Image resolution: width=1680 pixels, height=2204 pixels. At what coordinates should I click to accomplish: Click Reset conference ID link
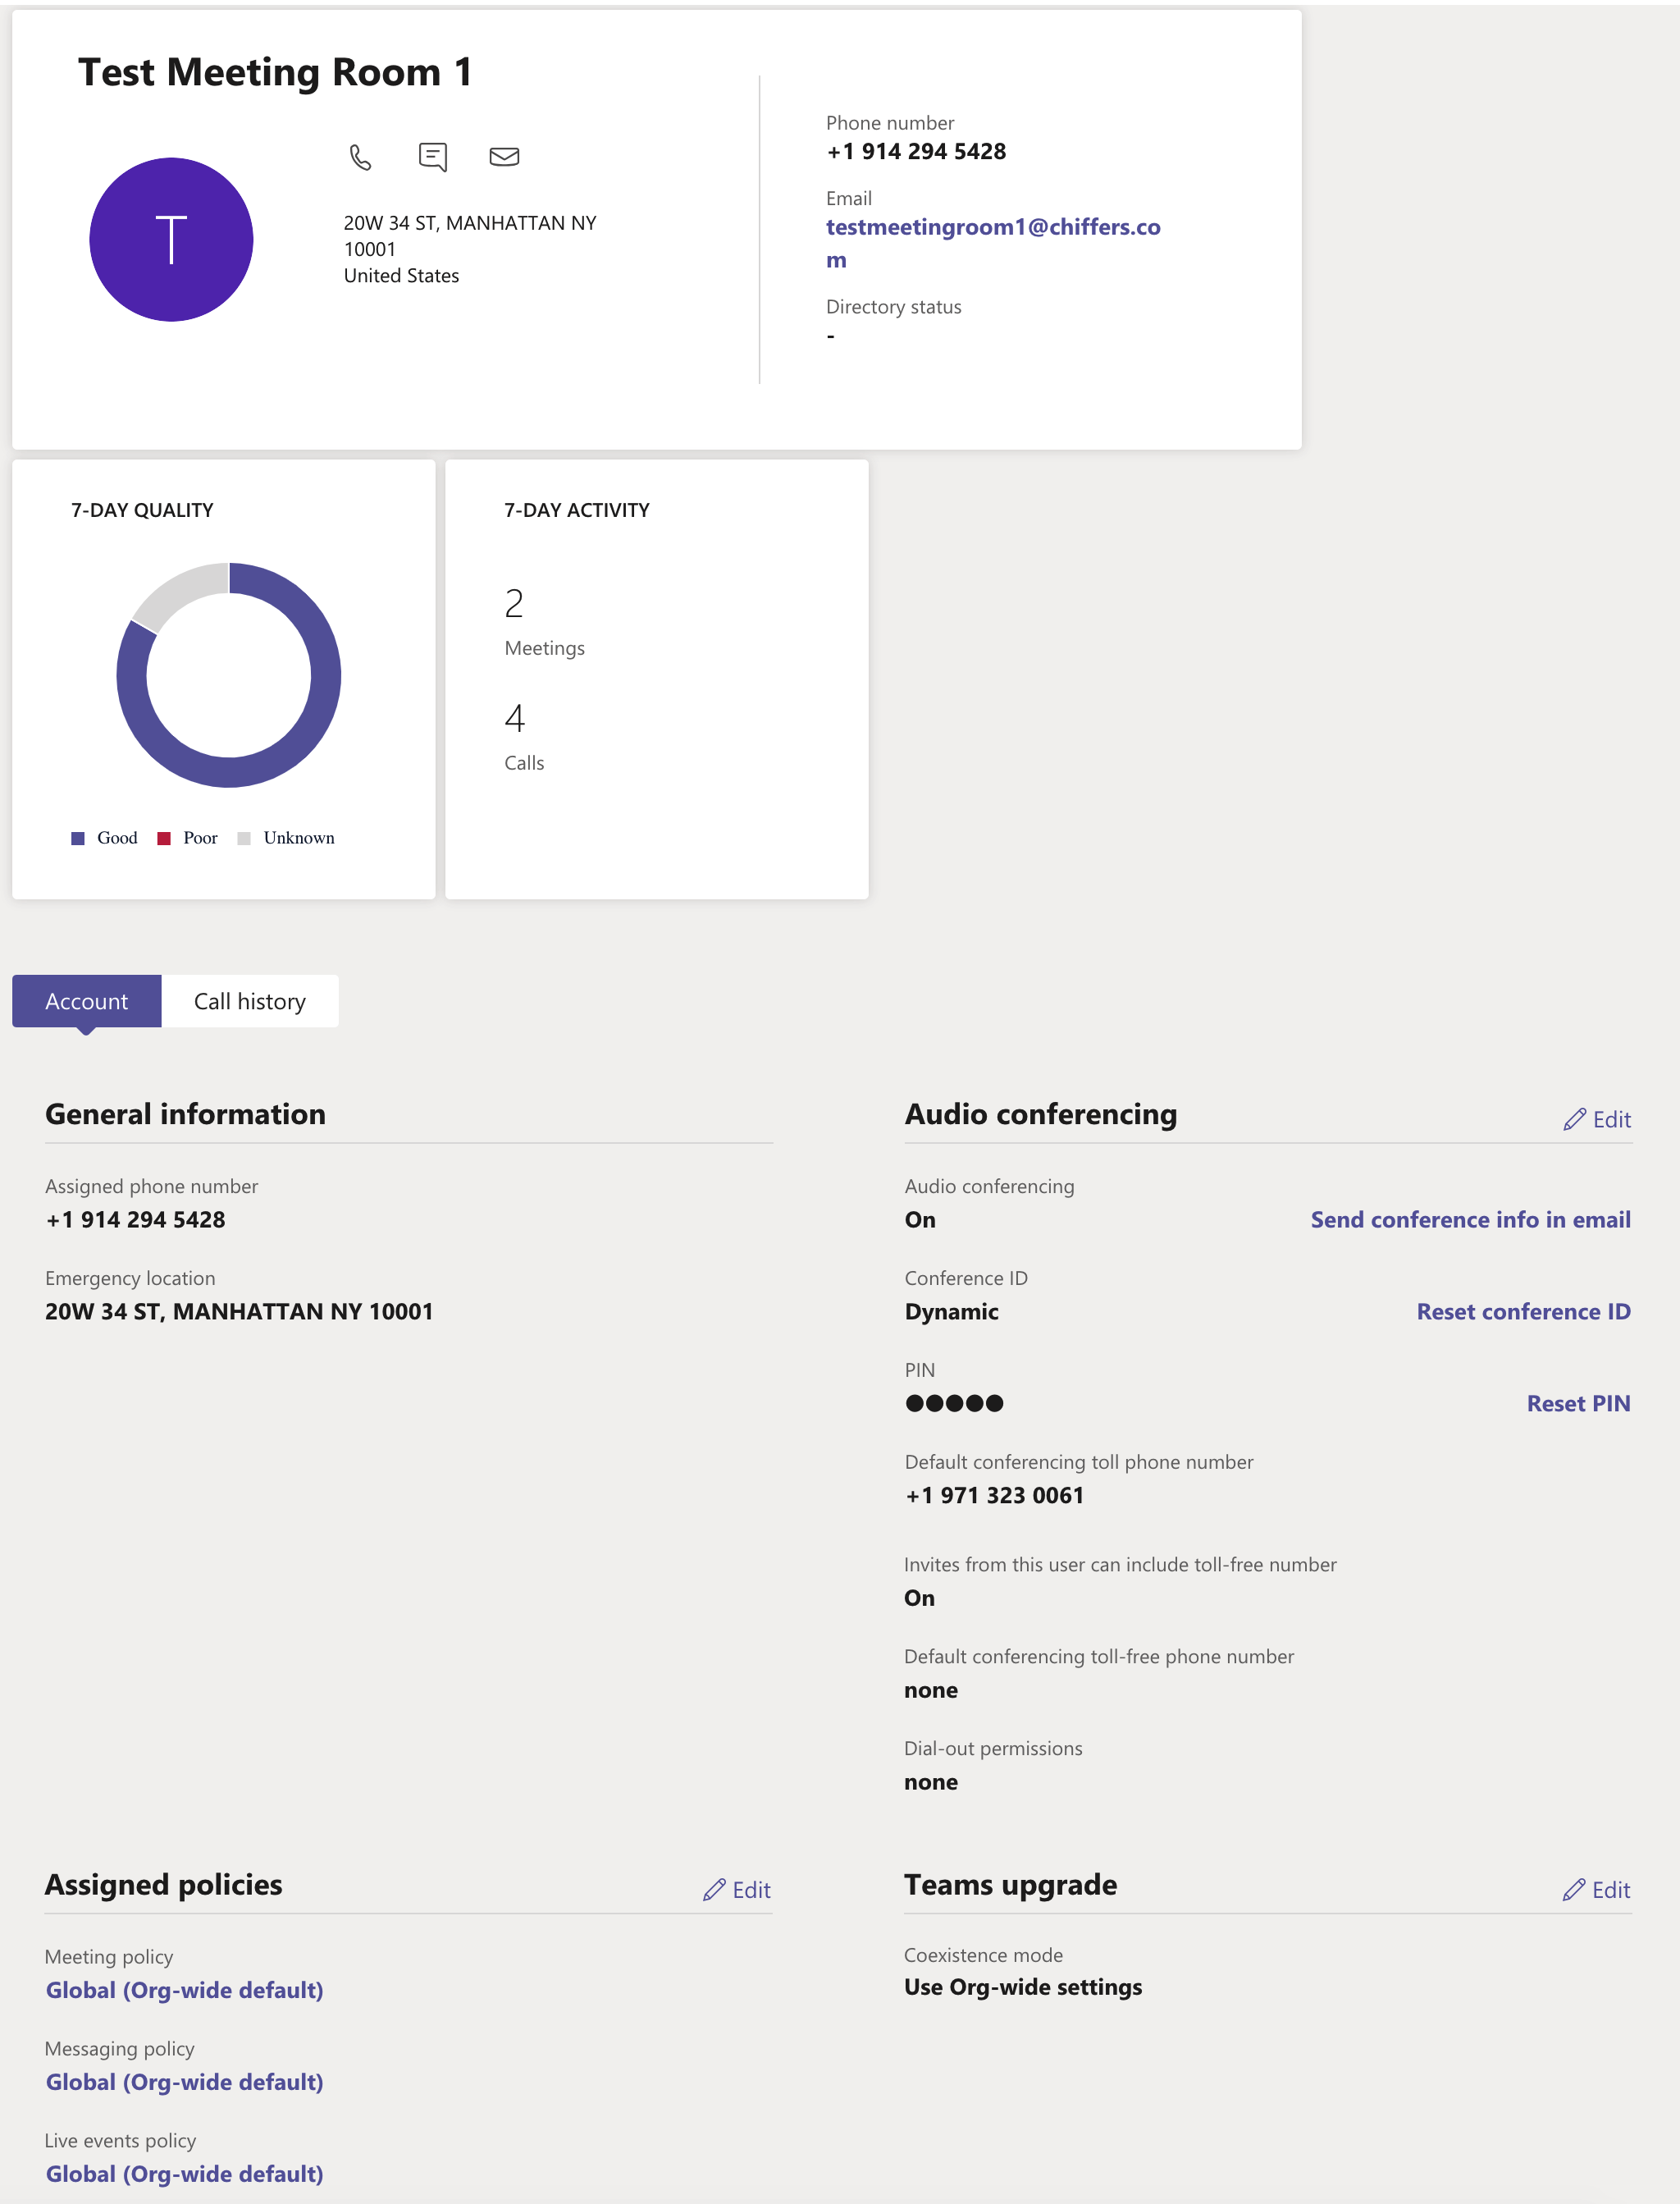1523,1311
